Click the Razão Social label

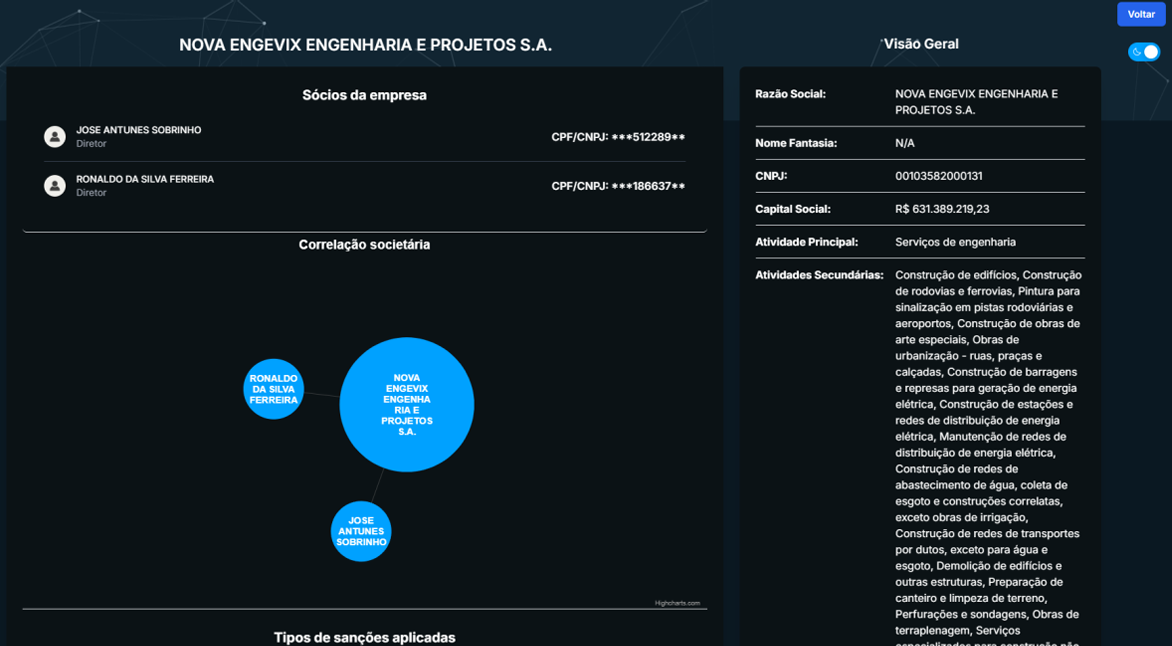pos(790,94)
